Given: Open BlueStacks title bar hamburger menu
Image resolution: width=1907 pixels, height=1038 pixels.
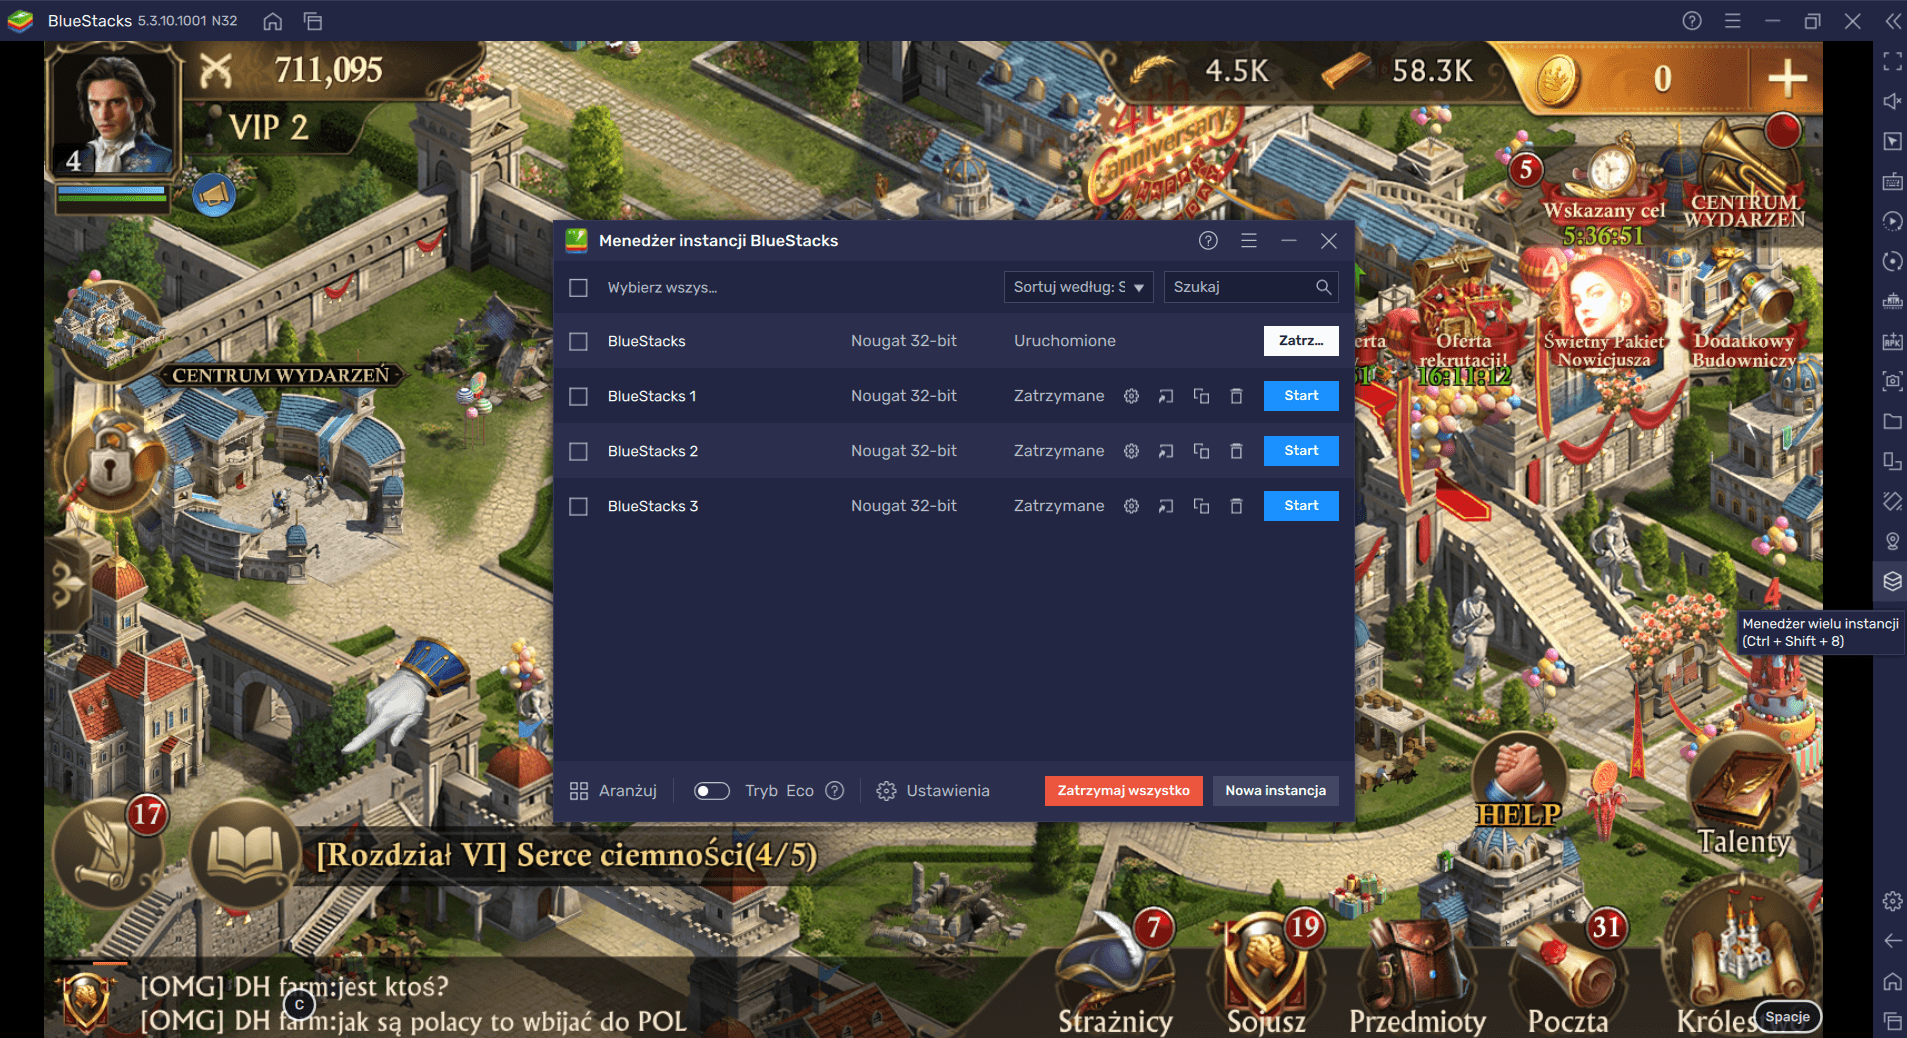Looking at the screenshot, I should pos(1732,21).
